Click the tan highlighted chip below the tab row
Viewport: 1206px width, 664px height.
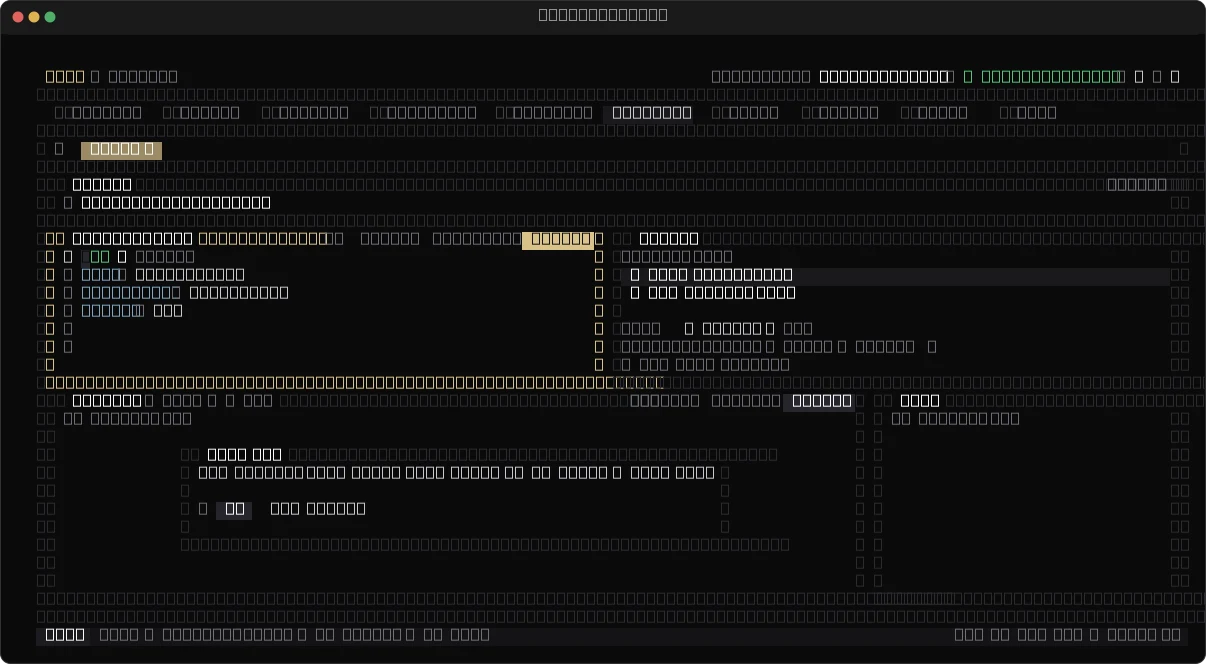(121, 149)
